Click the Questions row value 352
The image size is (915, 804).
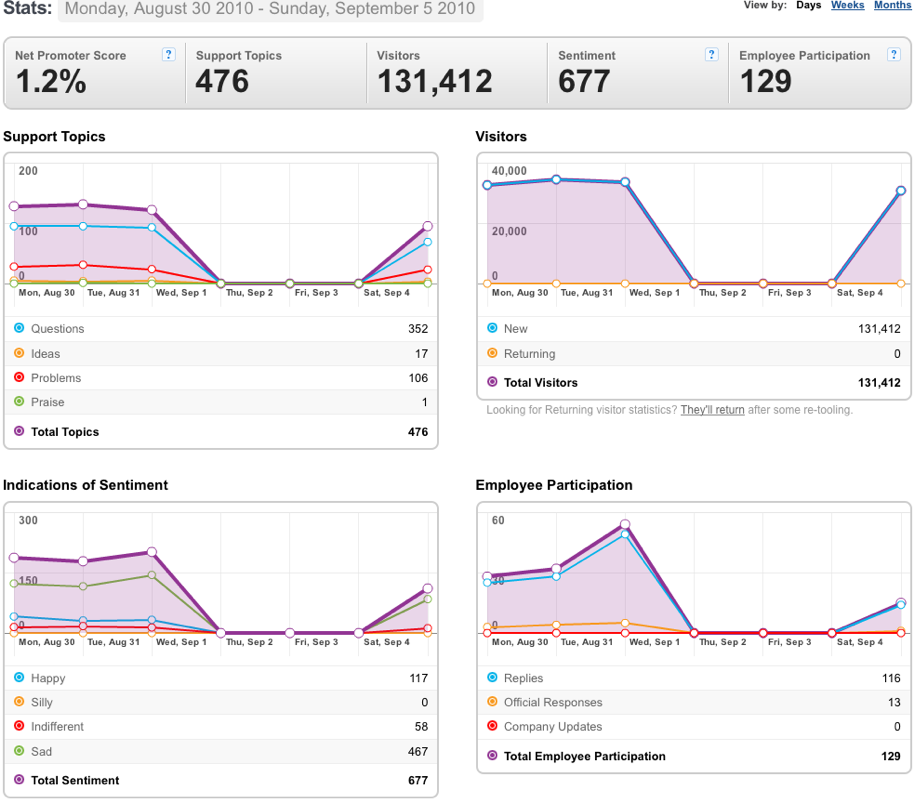tap(418, 328)
